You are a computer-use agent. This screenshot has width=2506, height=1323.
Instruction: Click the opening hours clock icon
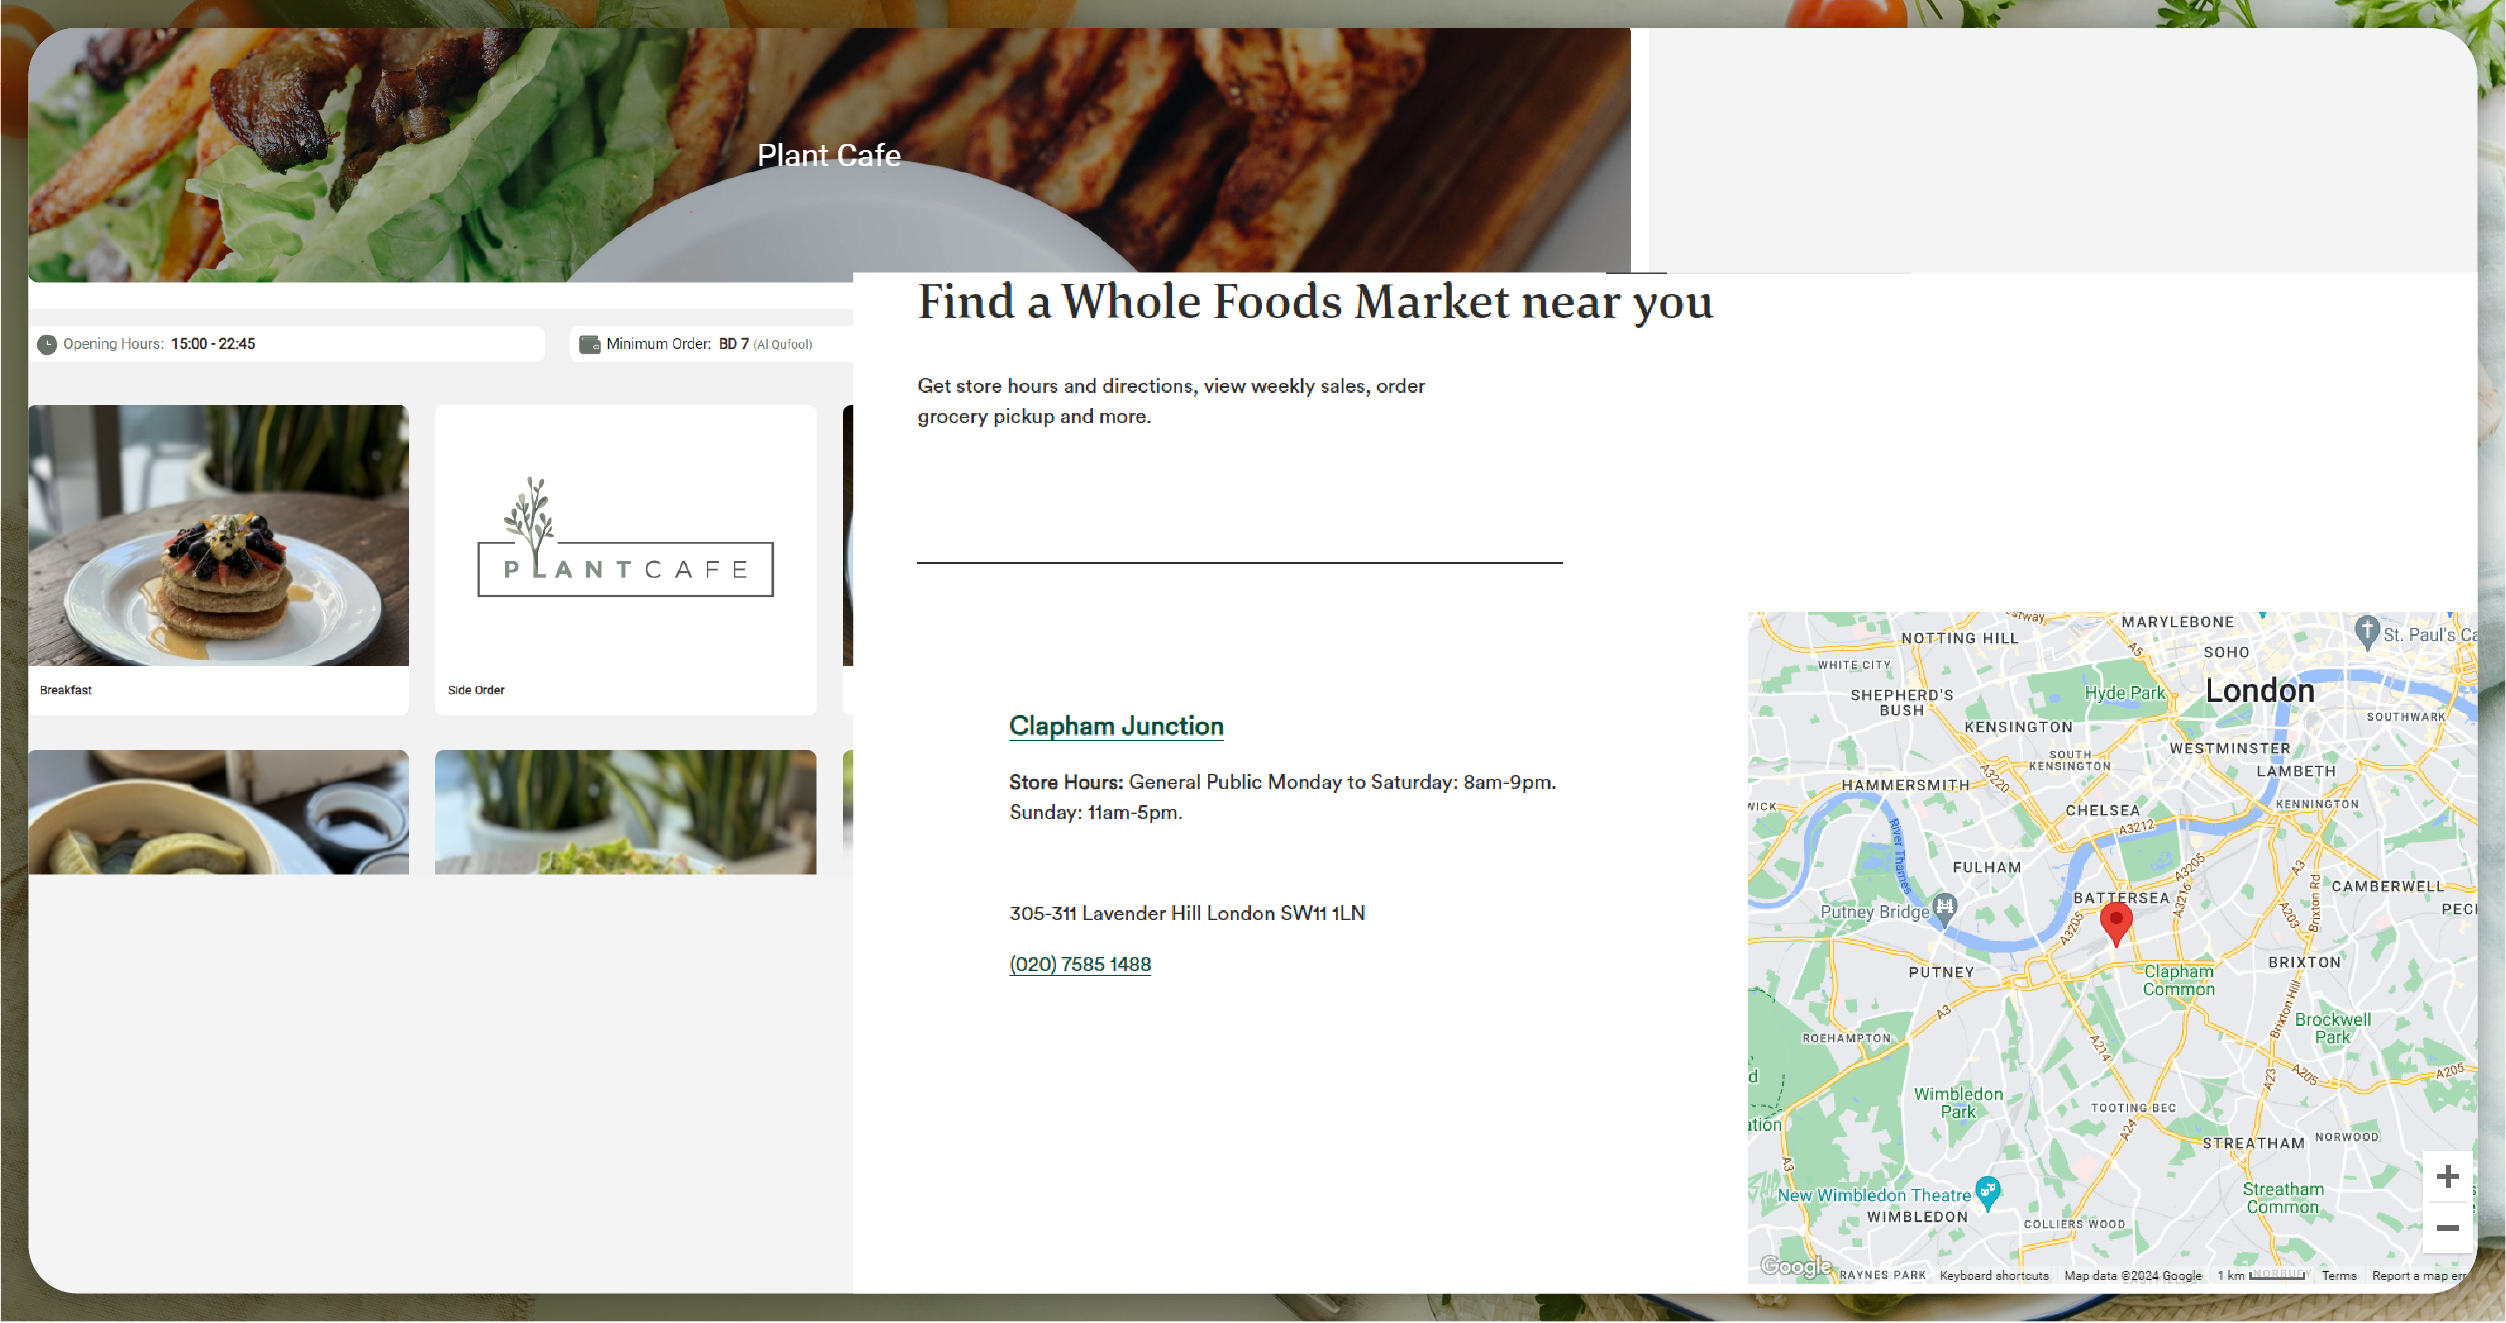(47, 345)
